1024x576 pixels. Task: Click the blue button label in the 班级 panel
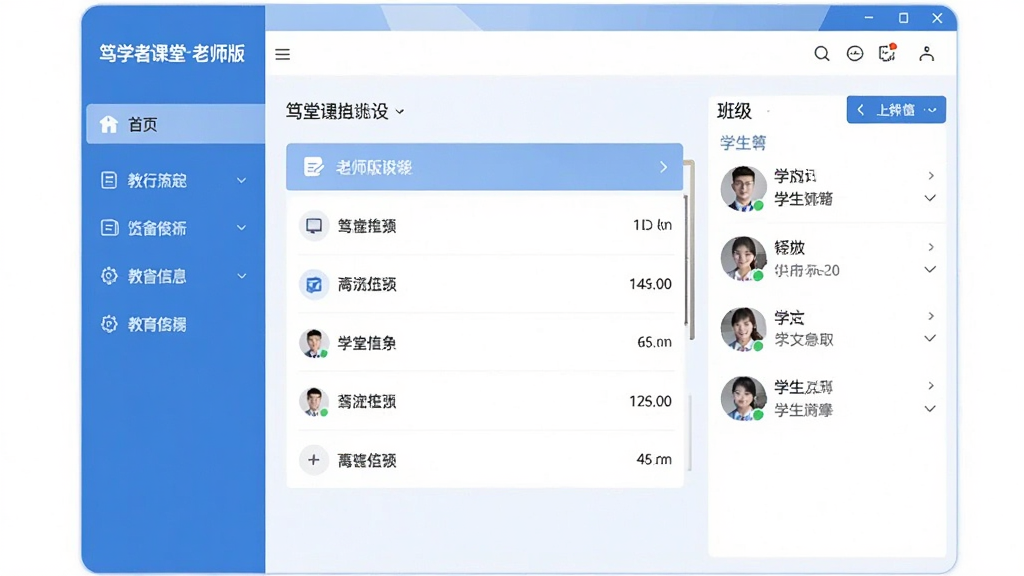point(895,110)
